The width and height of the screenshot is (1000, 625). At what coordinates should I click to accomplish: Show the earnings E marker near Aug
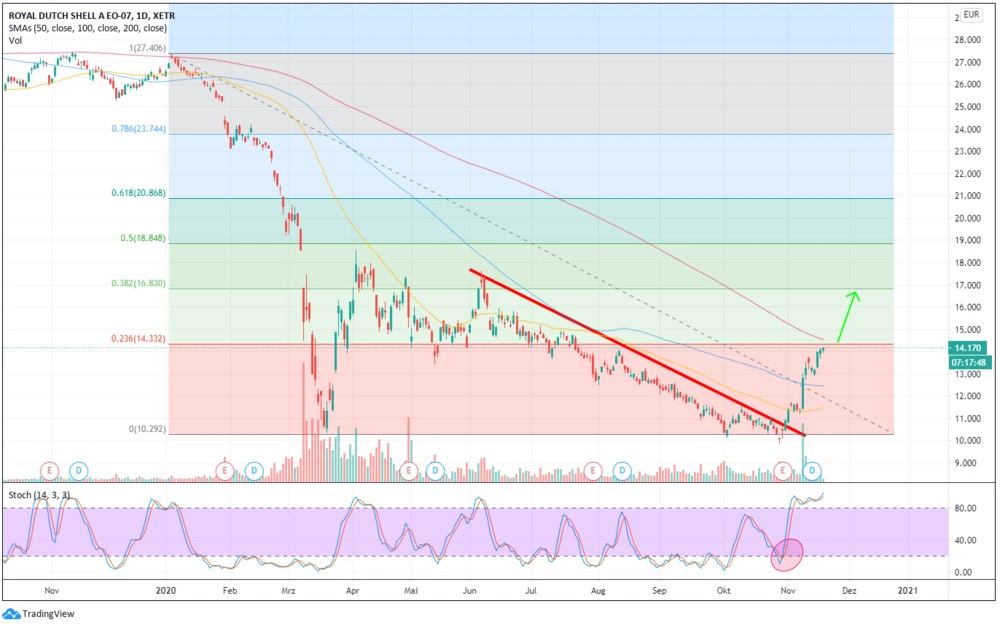pos(593,471)
